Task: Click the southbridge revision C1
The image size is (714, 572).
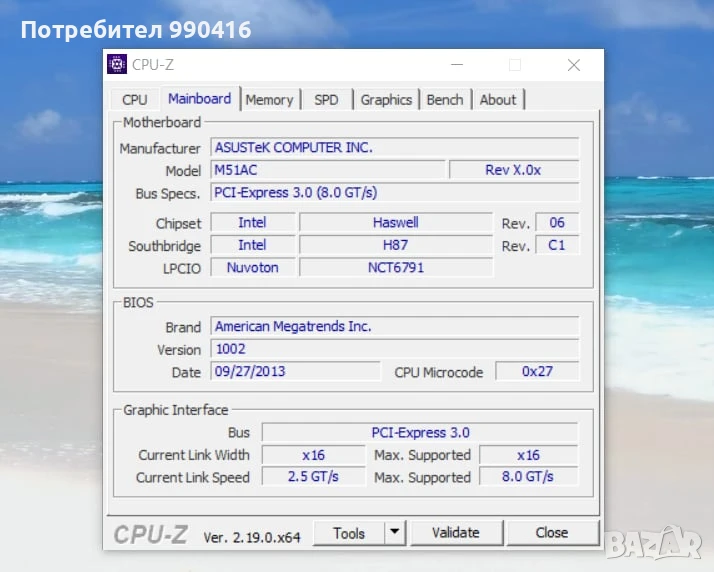Action: coord(557,245)
